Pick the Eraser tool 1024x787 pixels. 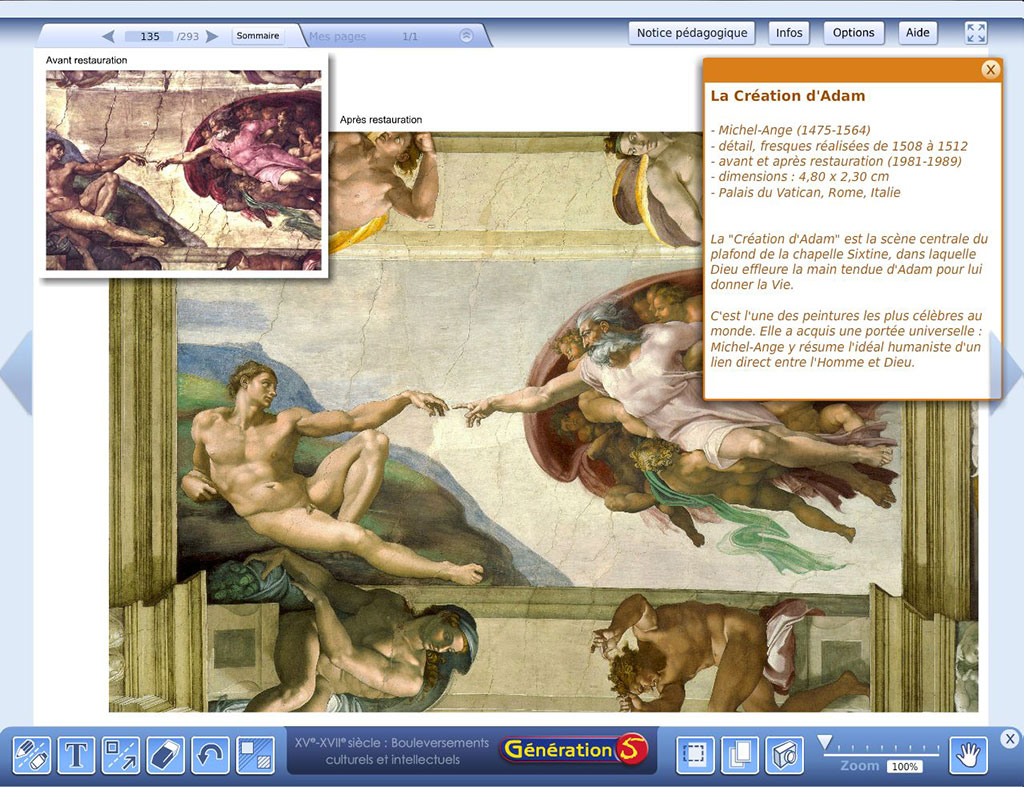coord(166,755)
